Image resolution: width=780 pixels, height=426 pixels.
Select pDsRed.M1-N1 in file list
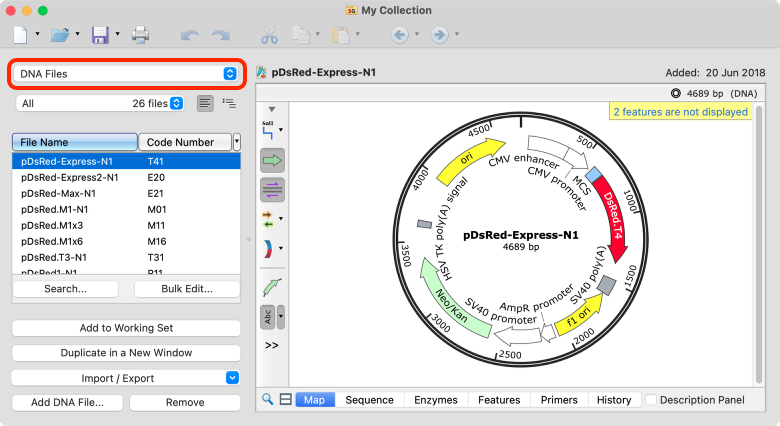point(126,209)
